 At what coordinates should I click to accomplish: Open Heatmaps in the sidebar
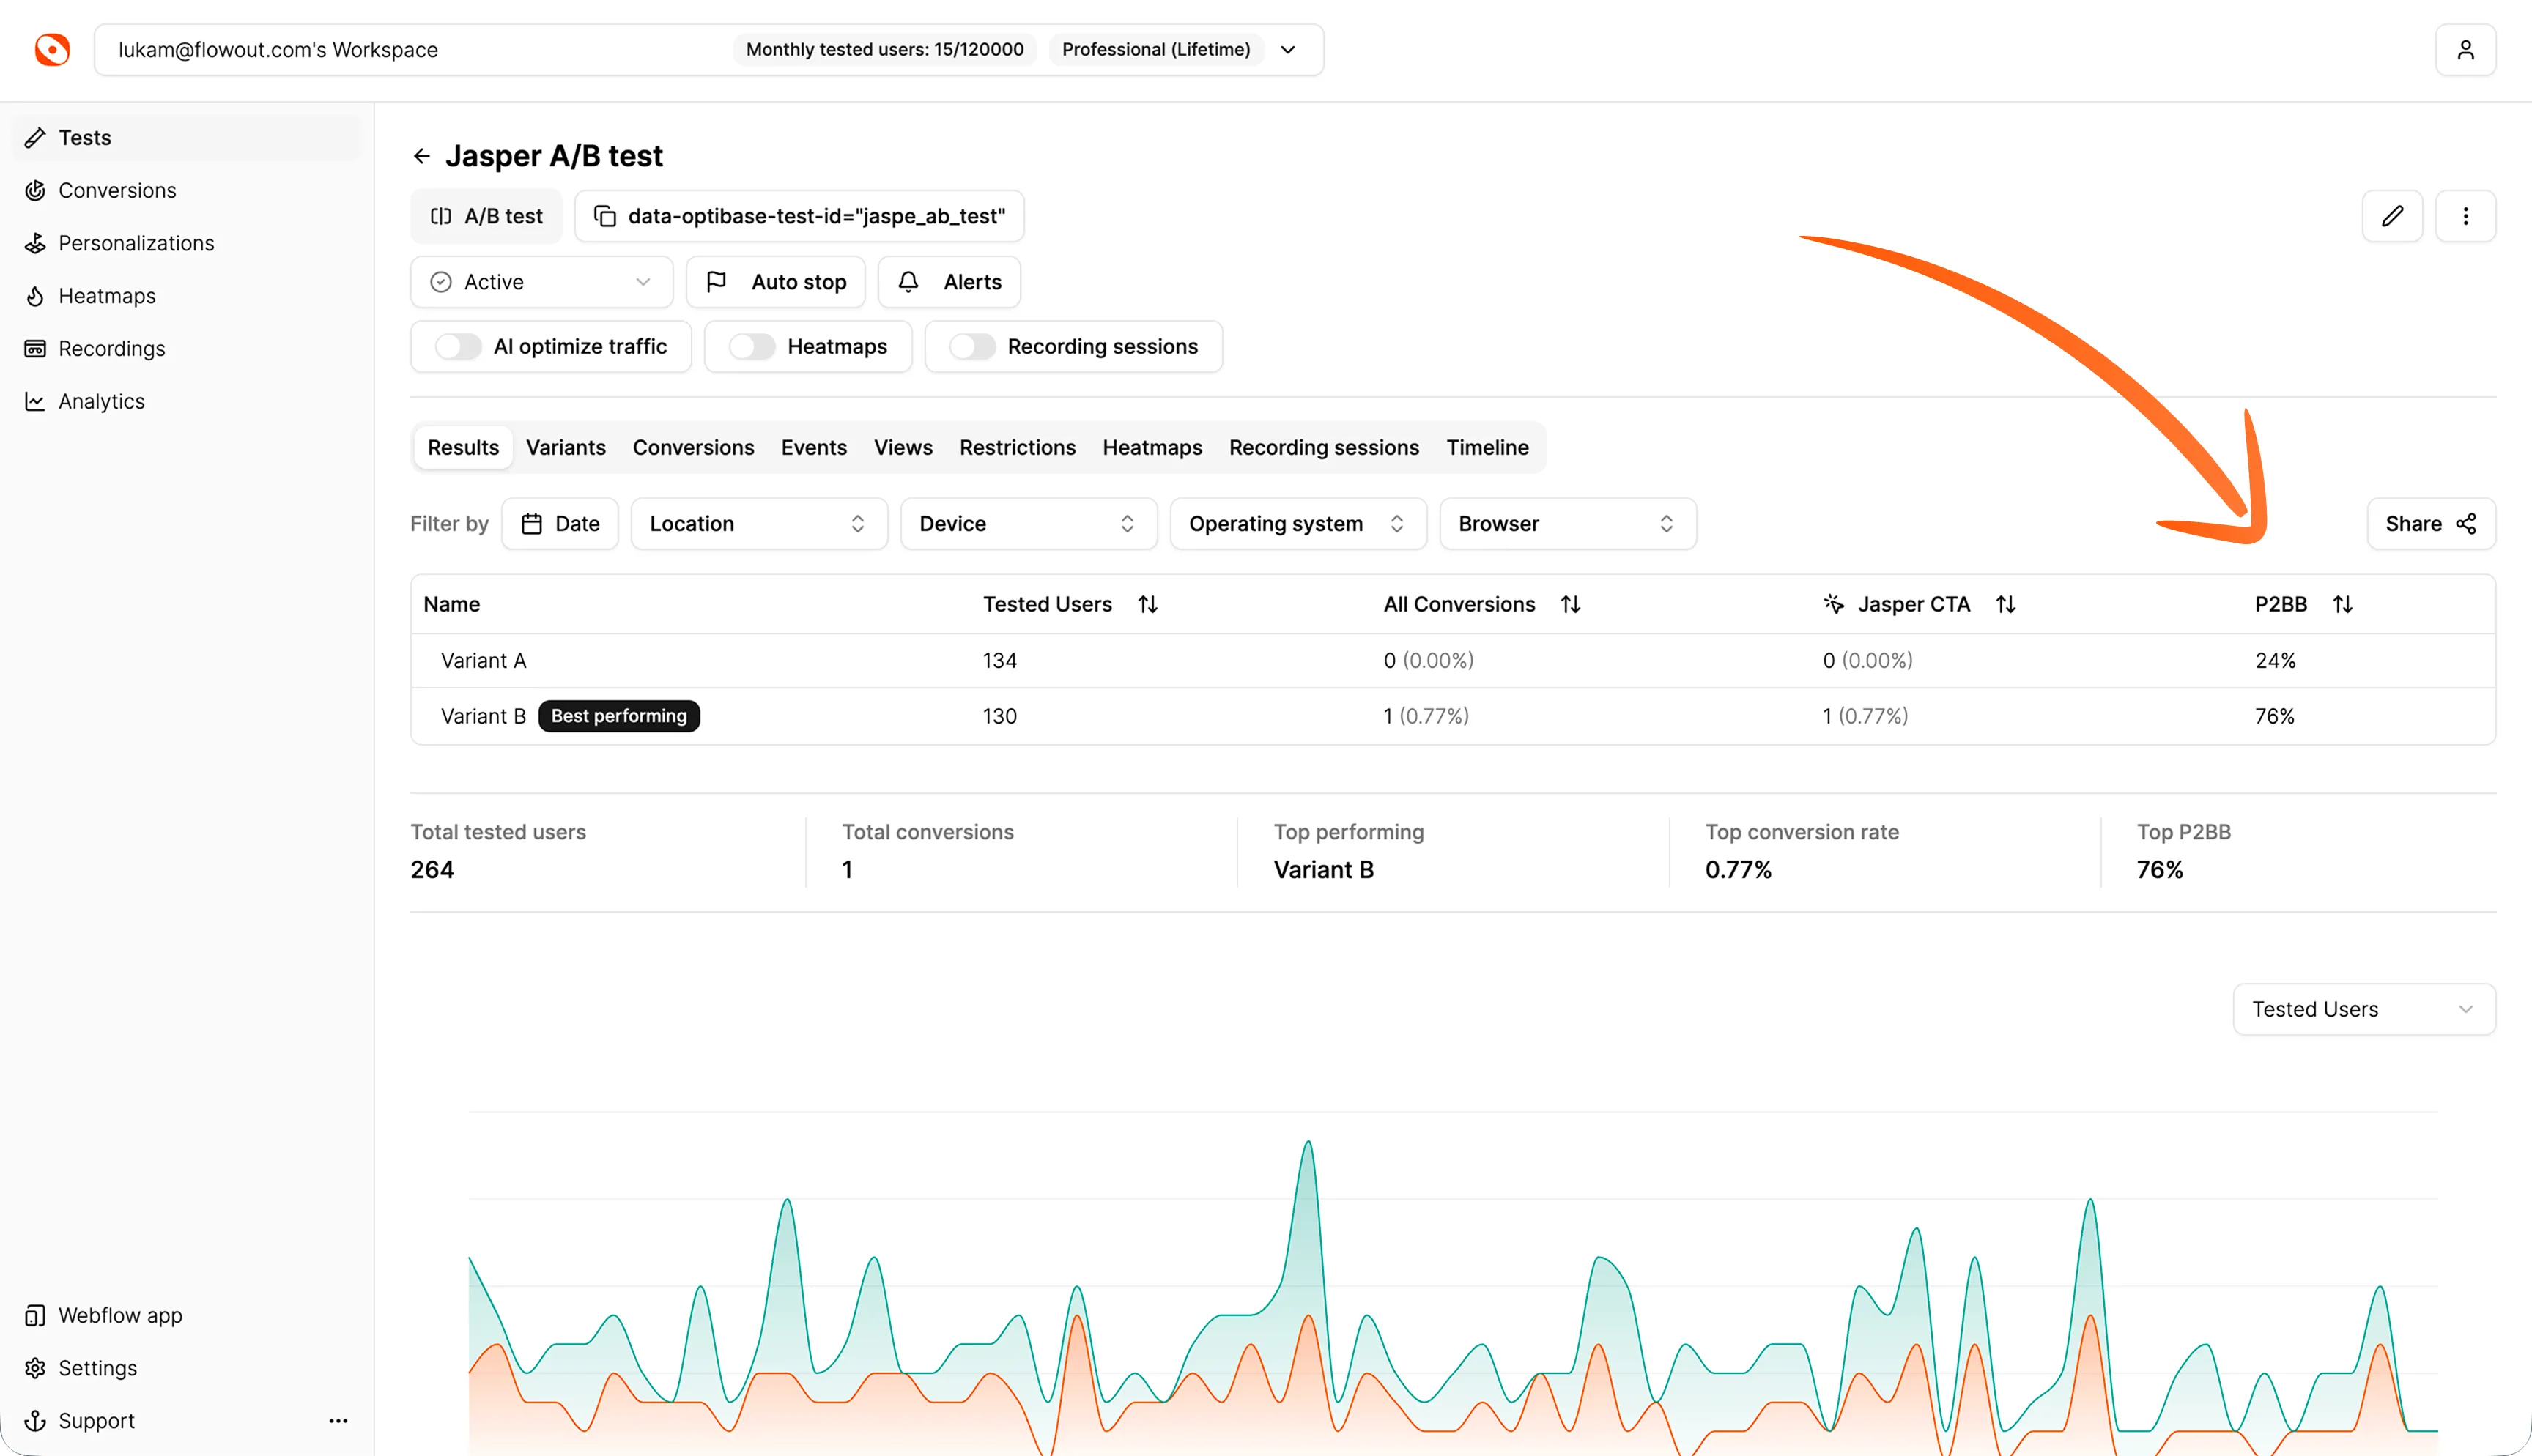107,296
